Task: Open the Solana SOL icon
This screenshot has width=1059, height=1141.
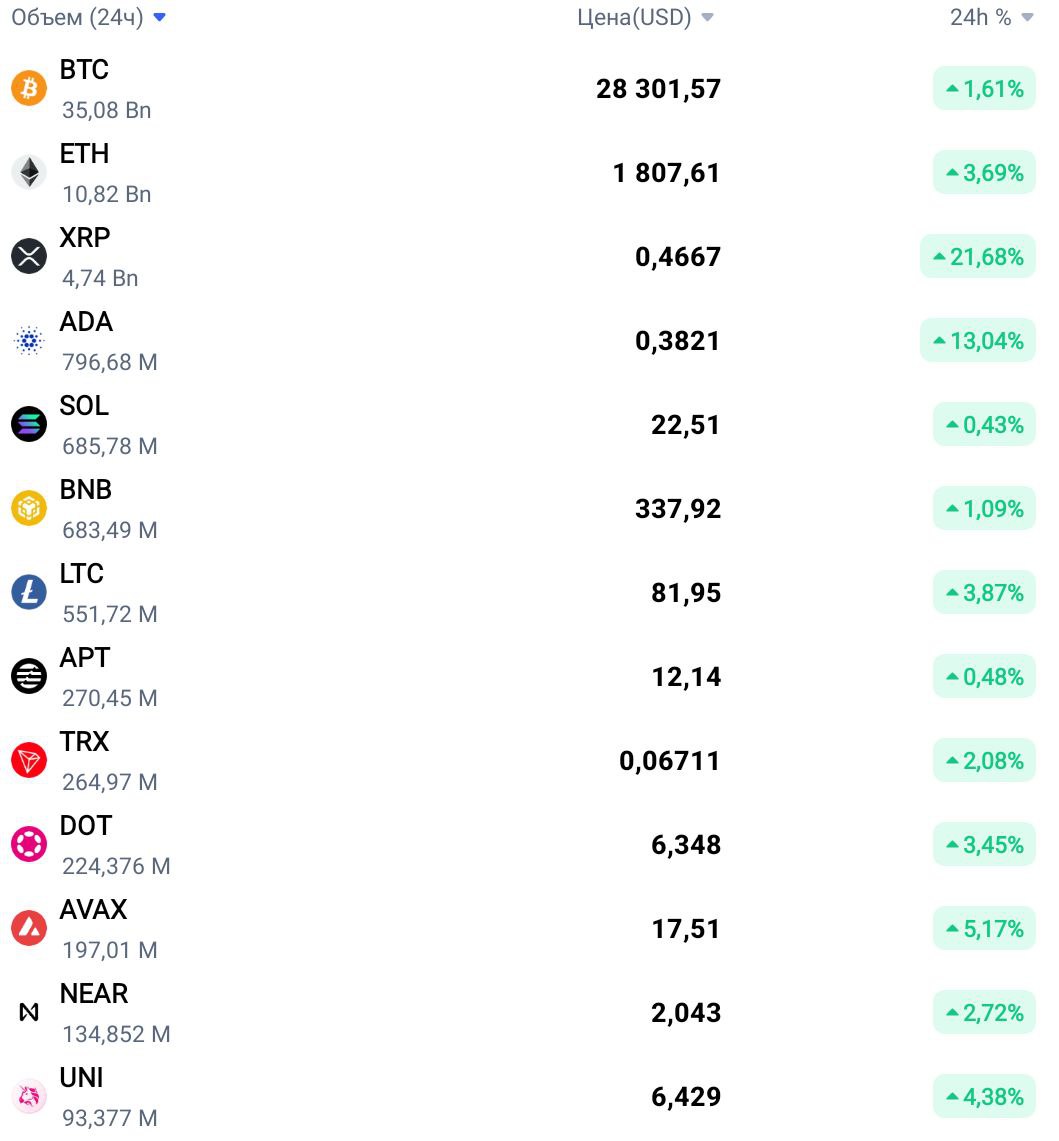Action: click(x=29, y=424)
